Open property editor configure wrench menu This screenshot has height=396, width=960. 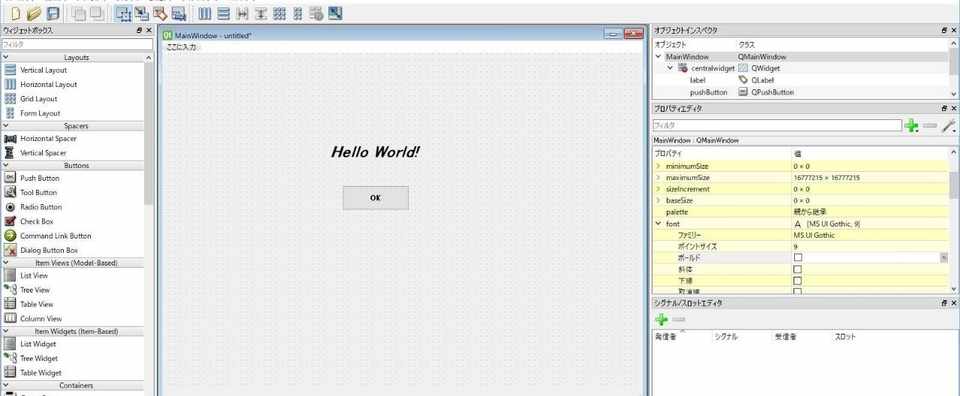949,126
